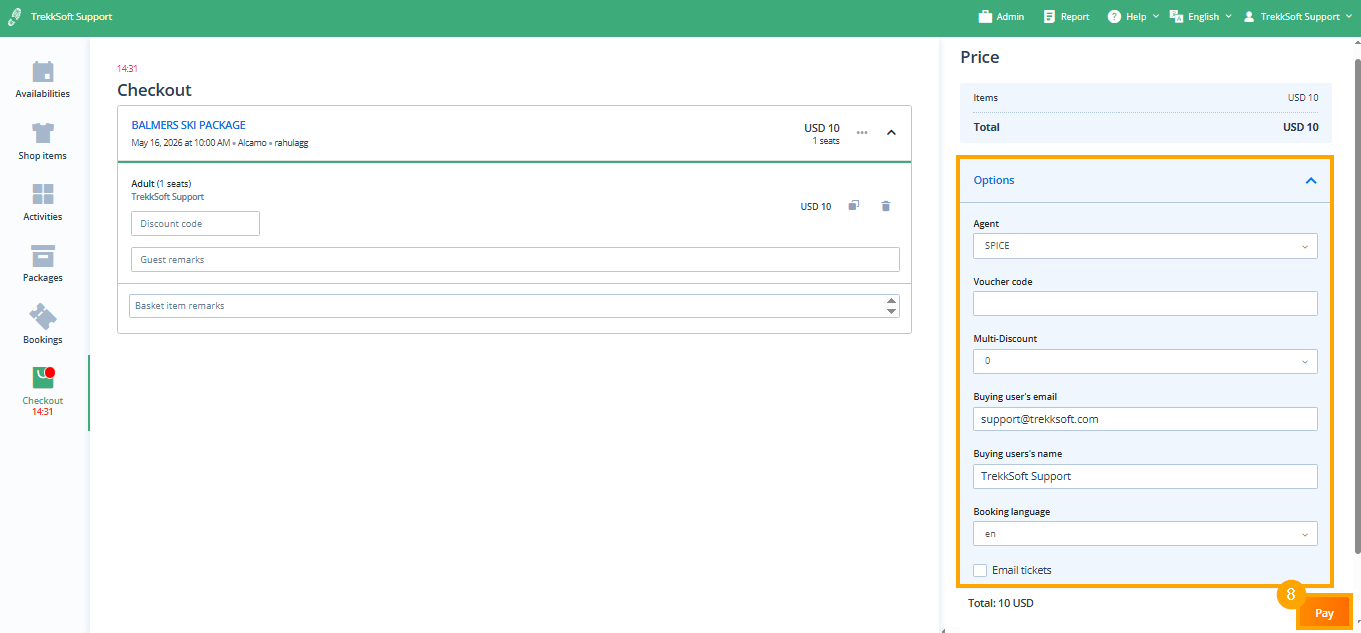The image size is (1361, 633).
Task: Open Bookings ticket icon in sidebar
Action: 42,318
